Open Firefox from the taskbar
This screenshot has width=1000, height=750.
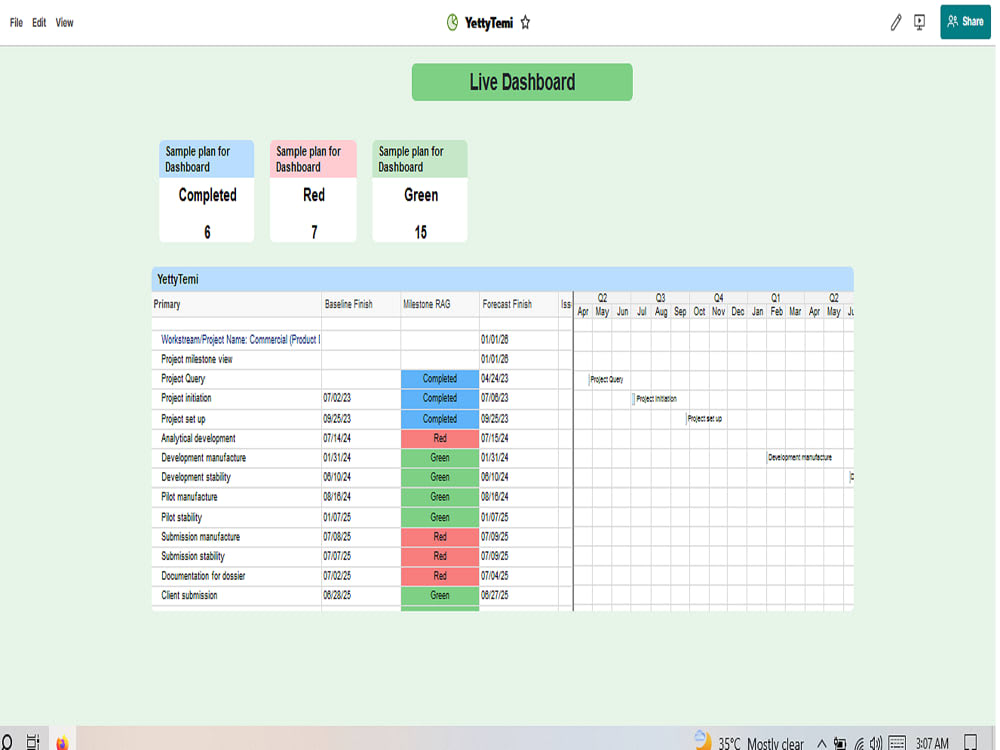[x=61, y=742]
